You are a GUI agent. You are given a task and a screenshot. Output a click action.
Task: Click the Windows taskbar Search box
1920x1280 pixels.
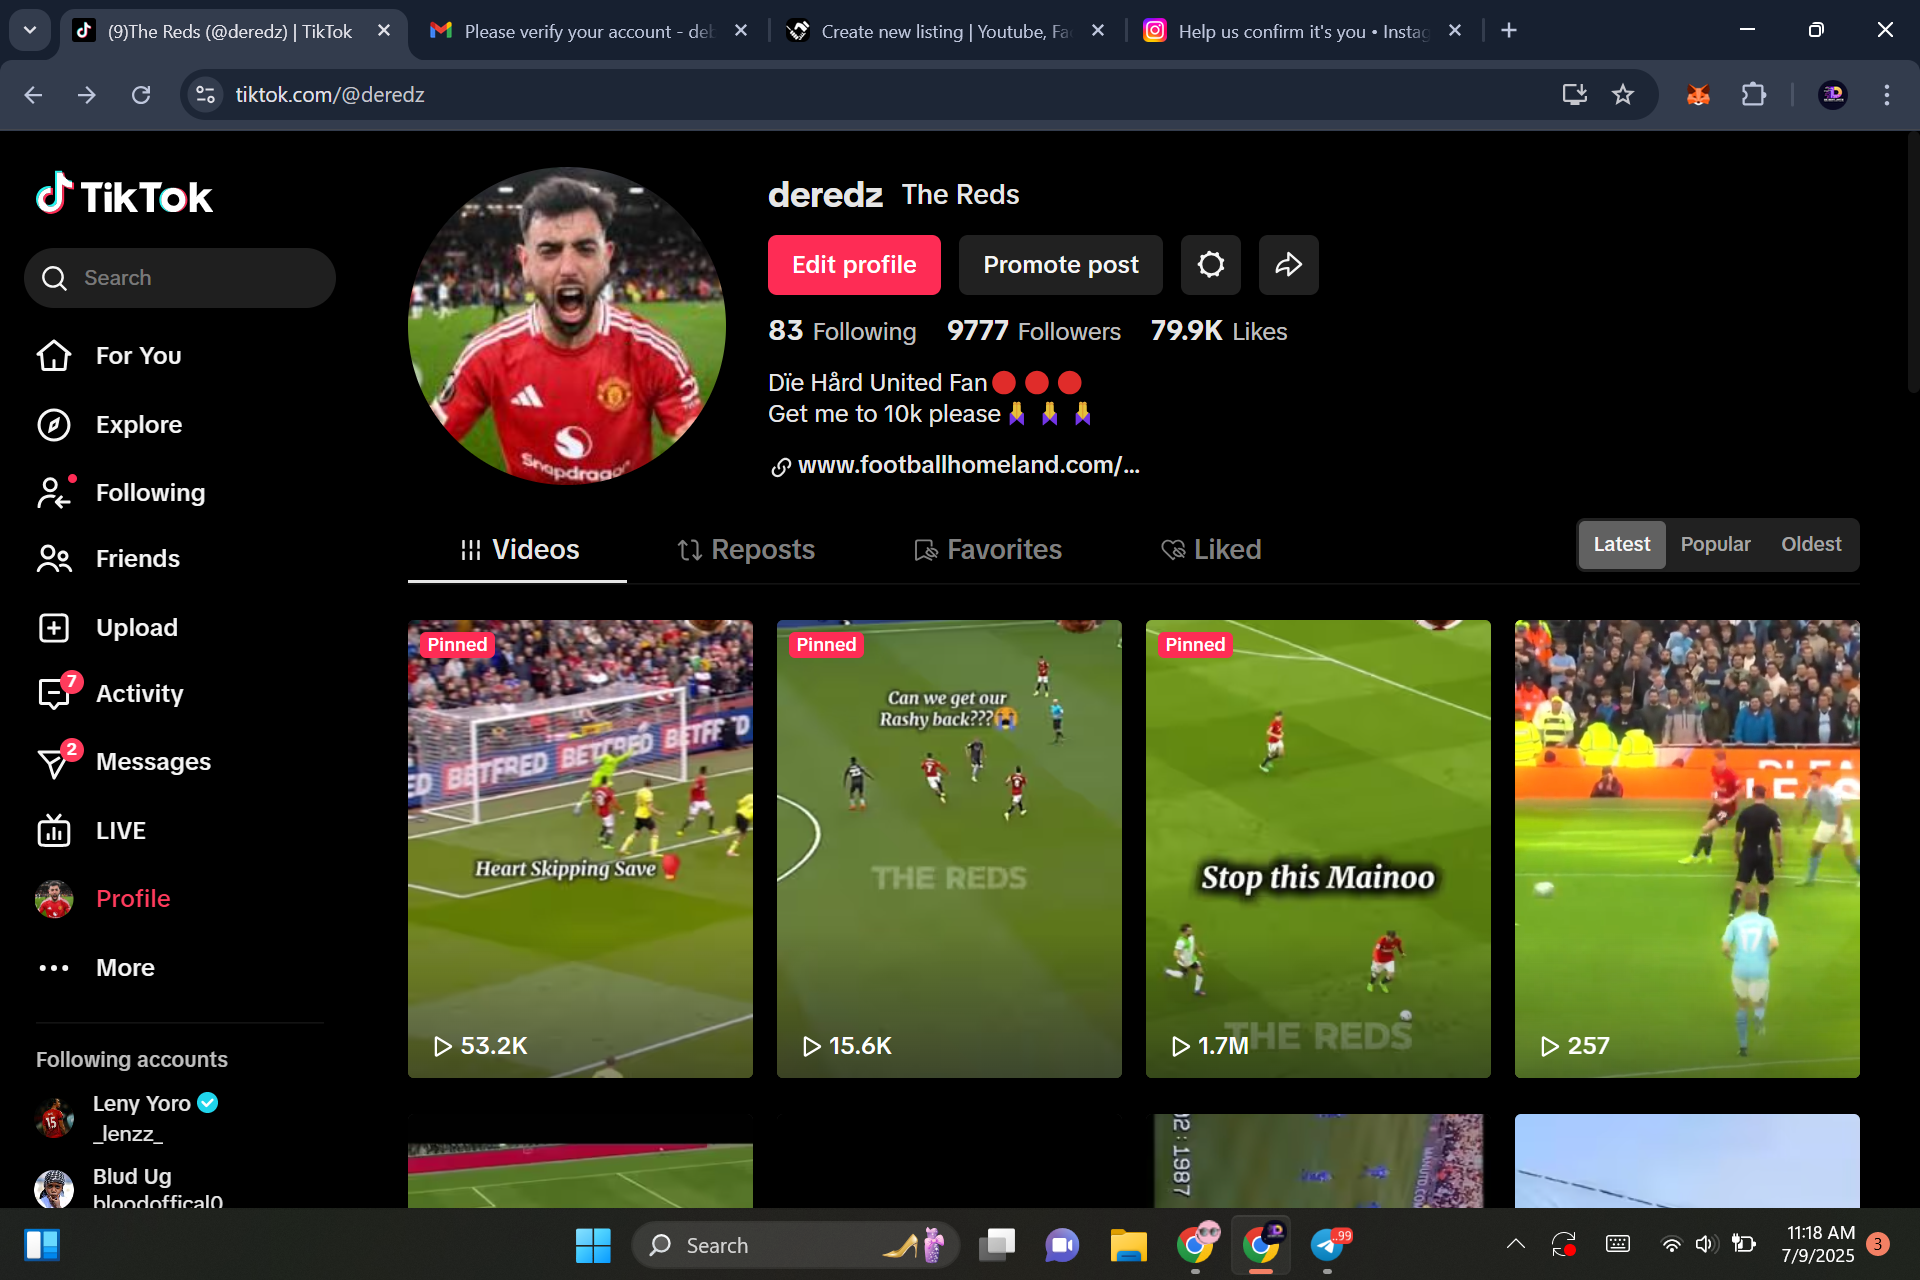click(795, 1245)
